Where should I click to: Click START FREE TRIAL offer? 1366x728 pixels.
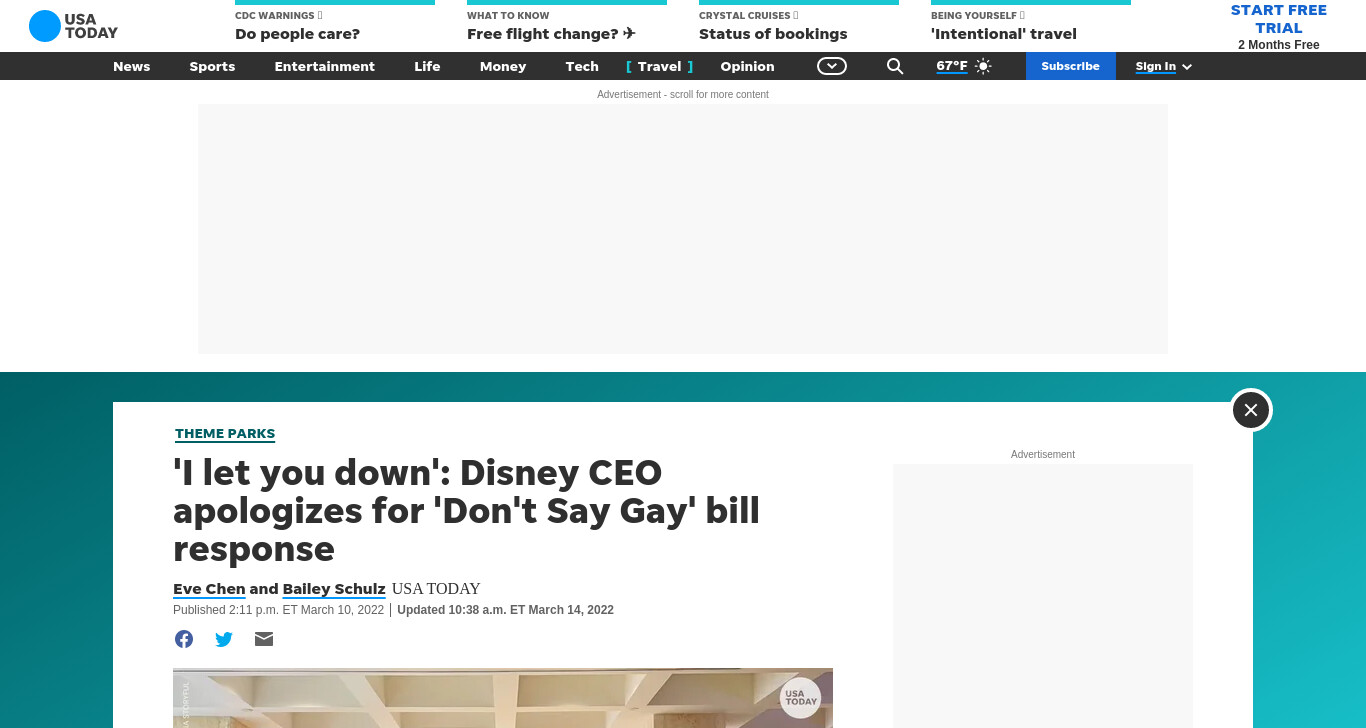point(1278,19)
